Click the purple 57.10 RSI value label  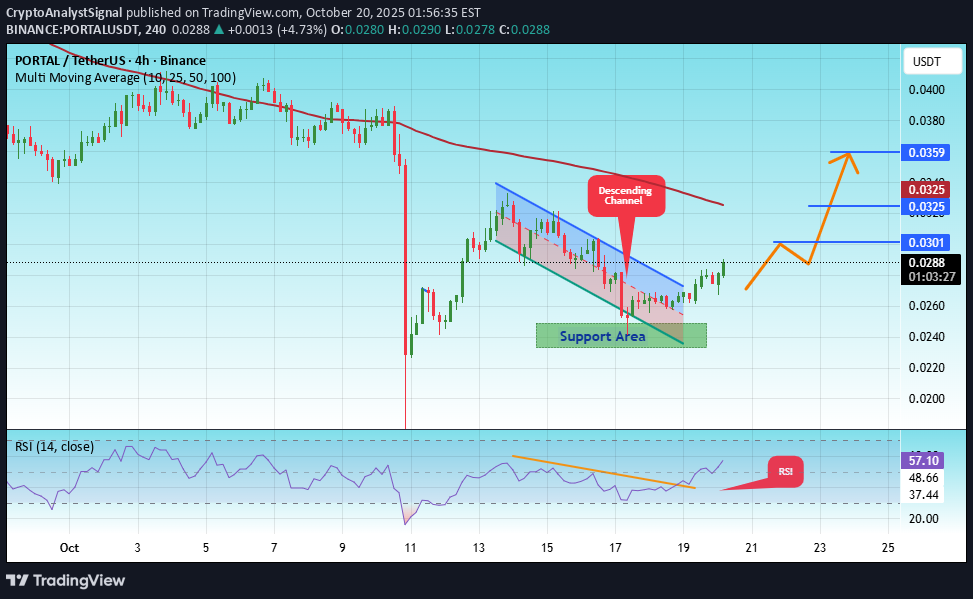[x=923, y=460]
